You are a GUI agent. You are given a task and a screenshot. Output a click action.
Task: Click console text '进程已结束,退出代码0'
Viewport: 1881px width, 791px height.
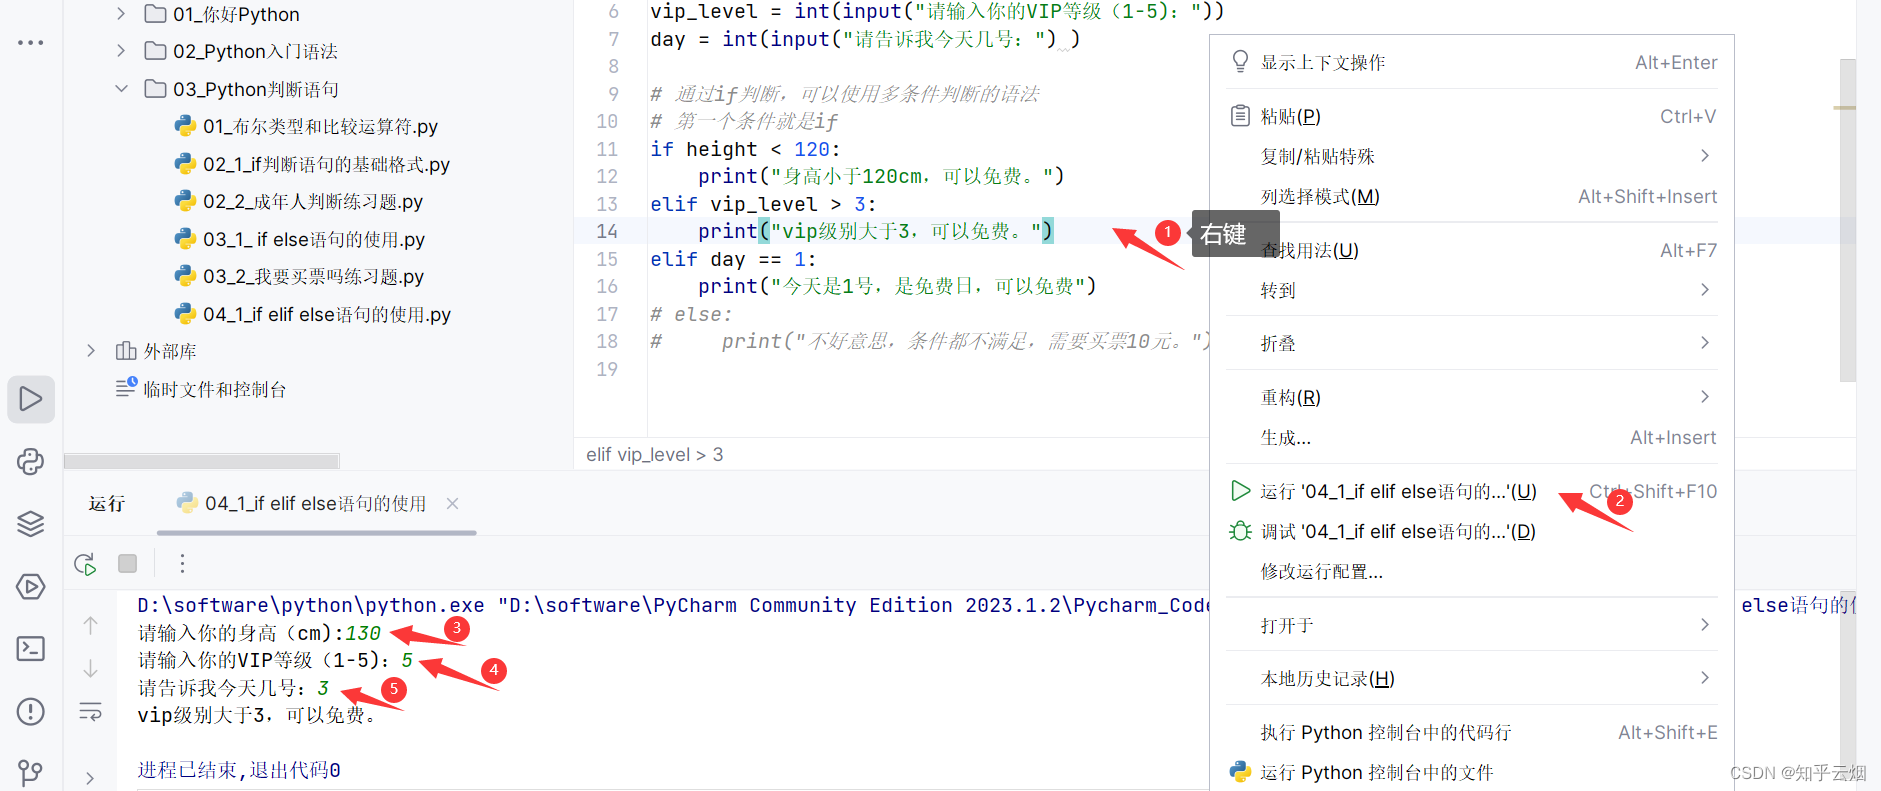[239, 770]
